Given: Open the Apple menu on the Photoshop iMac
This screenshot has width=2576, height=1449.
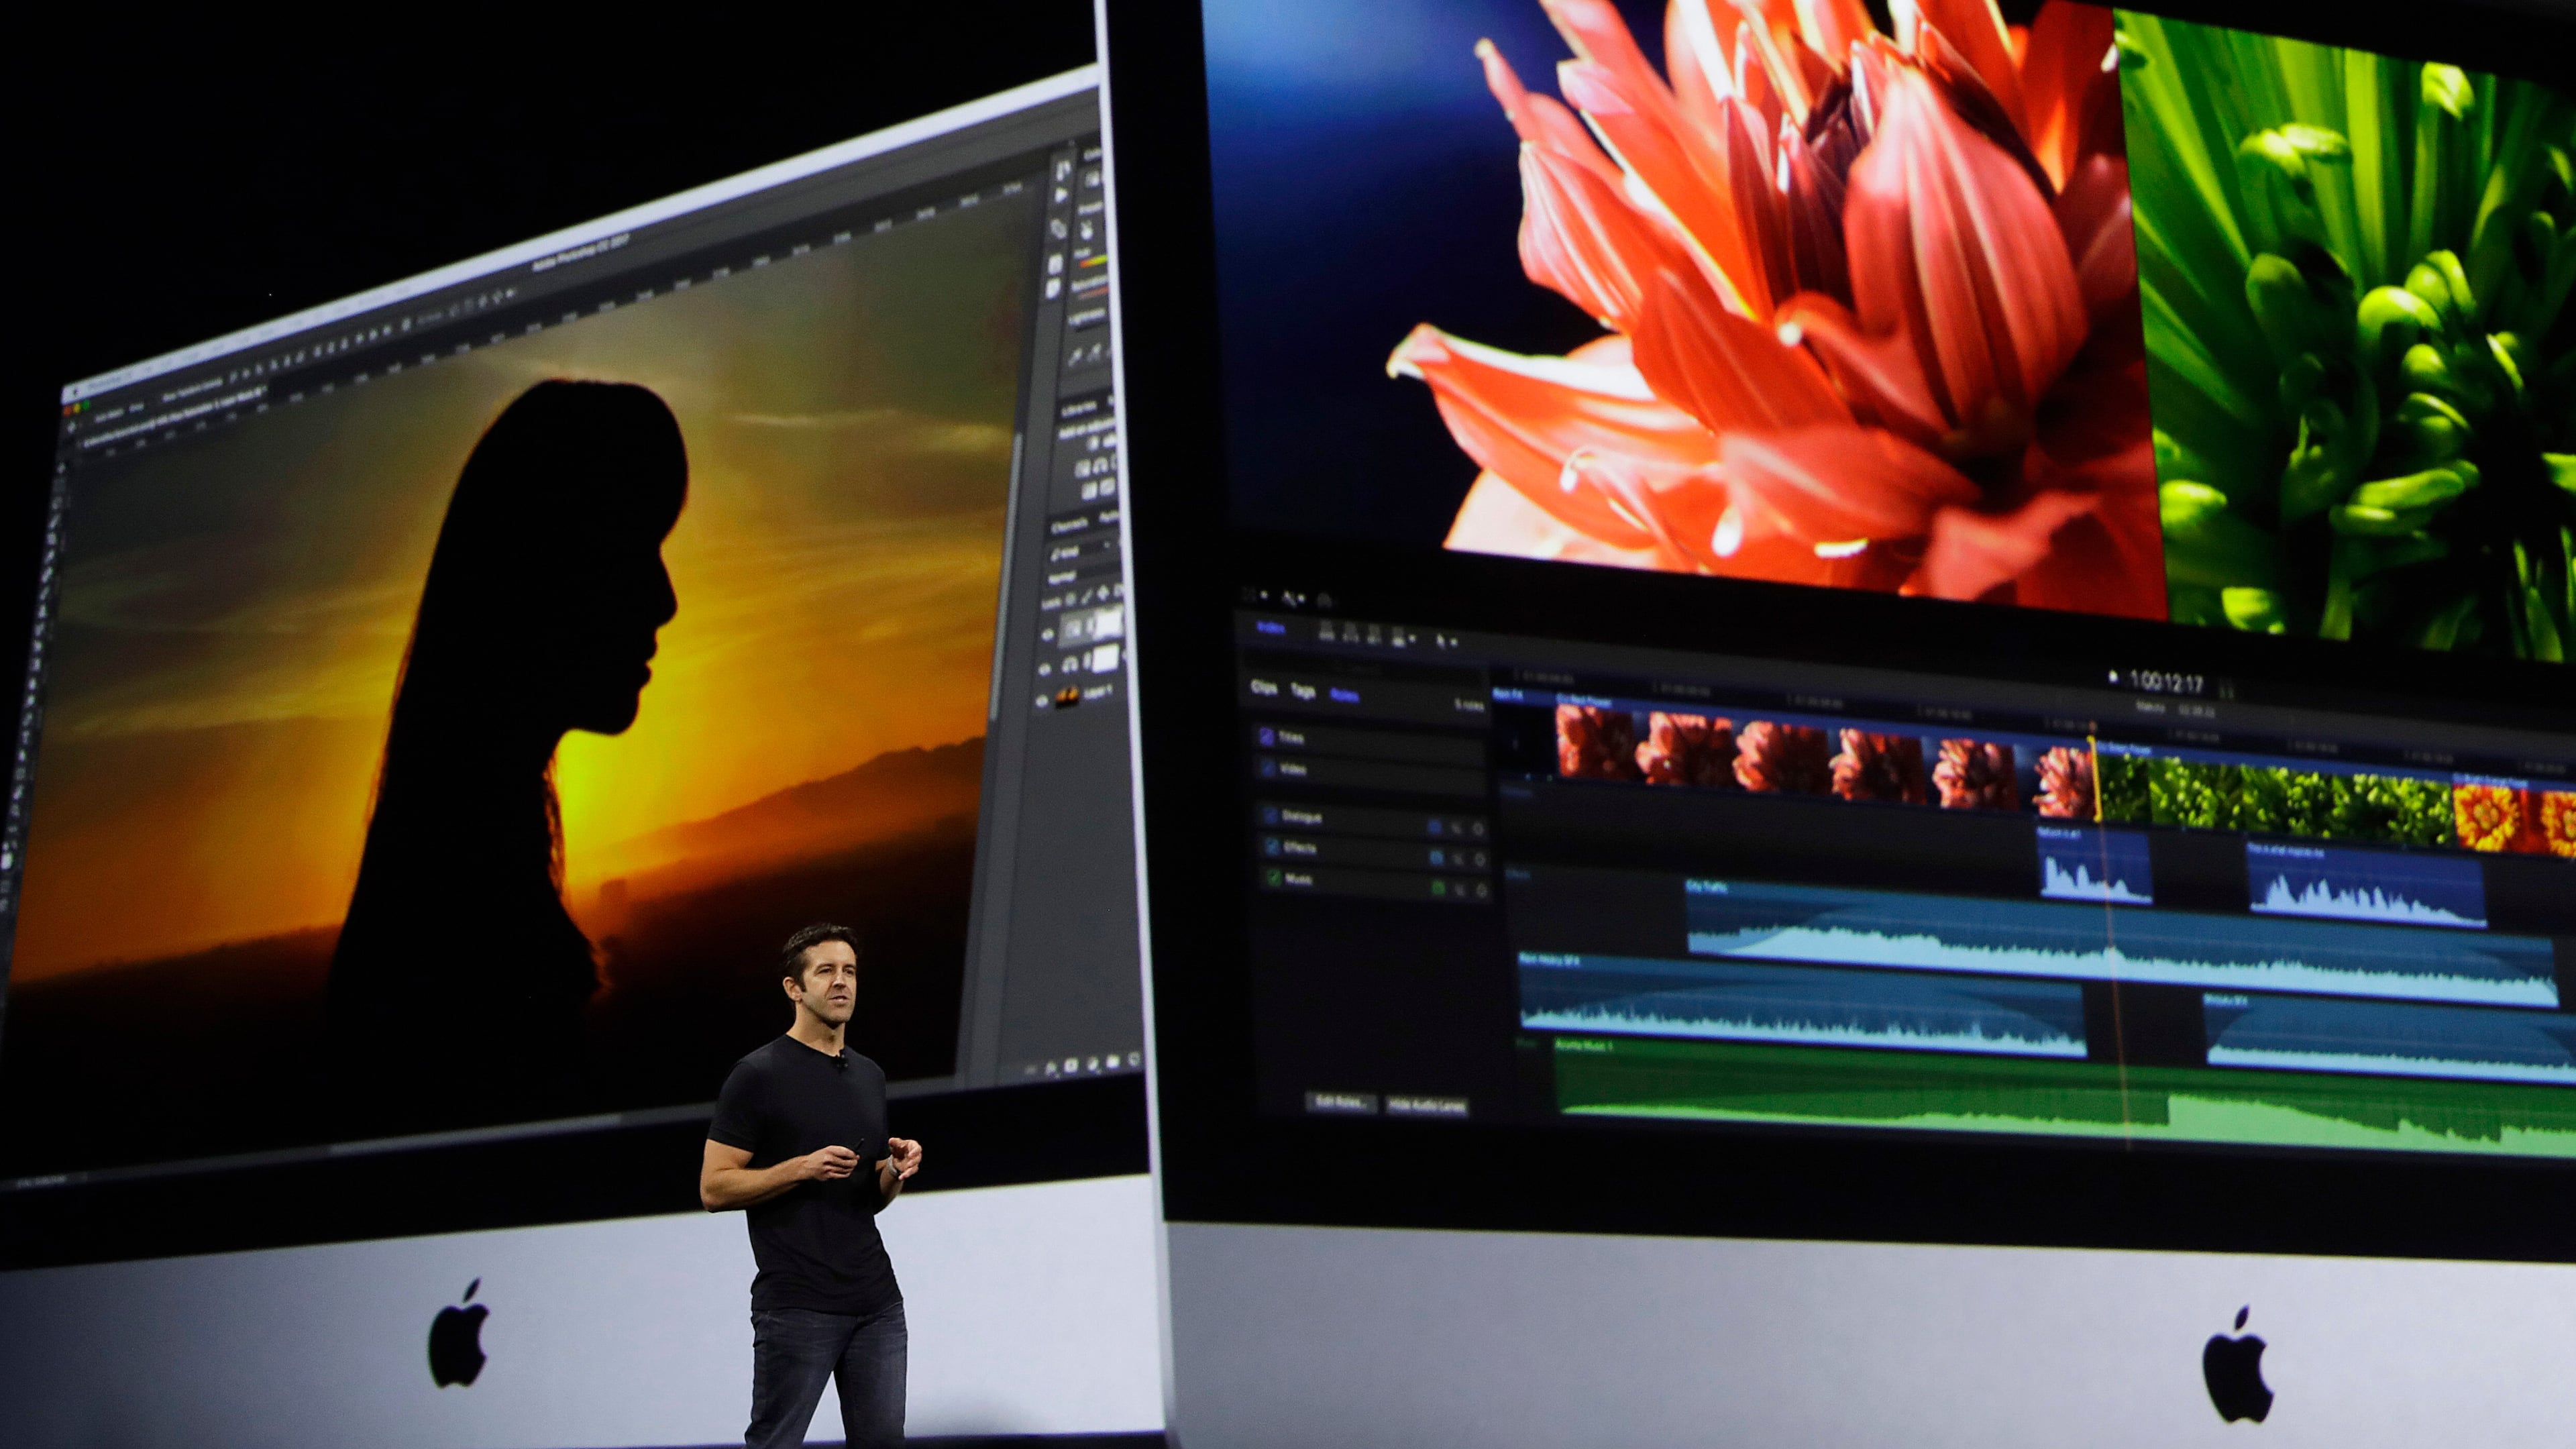Looking at the screenshot, I should coord(77,392).
